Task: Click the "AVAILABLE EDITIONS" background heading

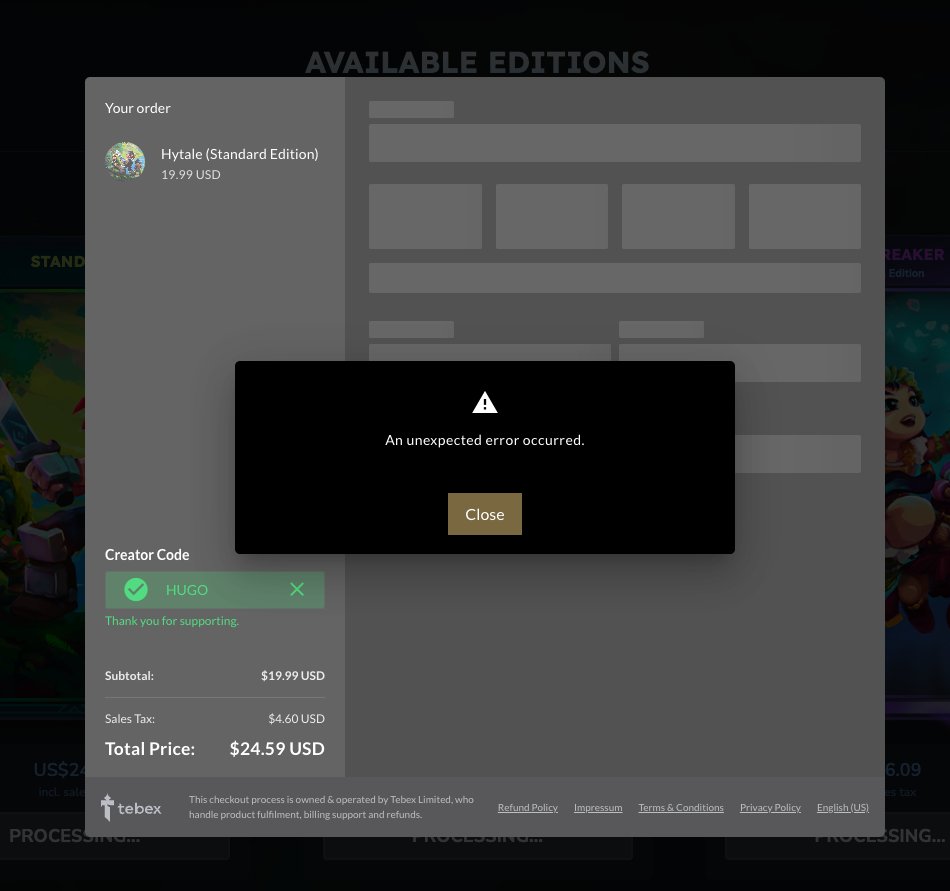Action: point(477,62)
